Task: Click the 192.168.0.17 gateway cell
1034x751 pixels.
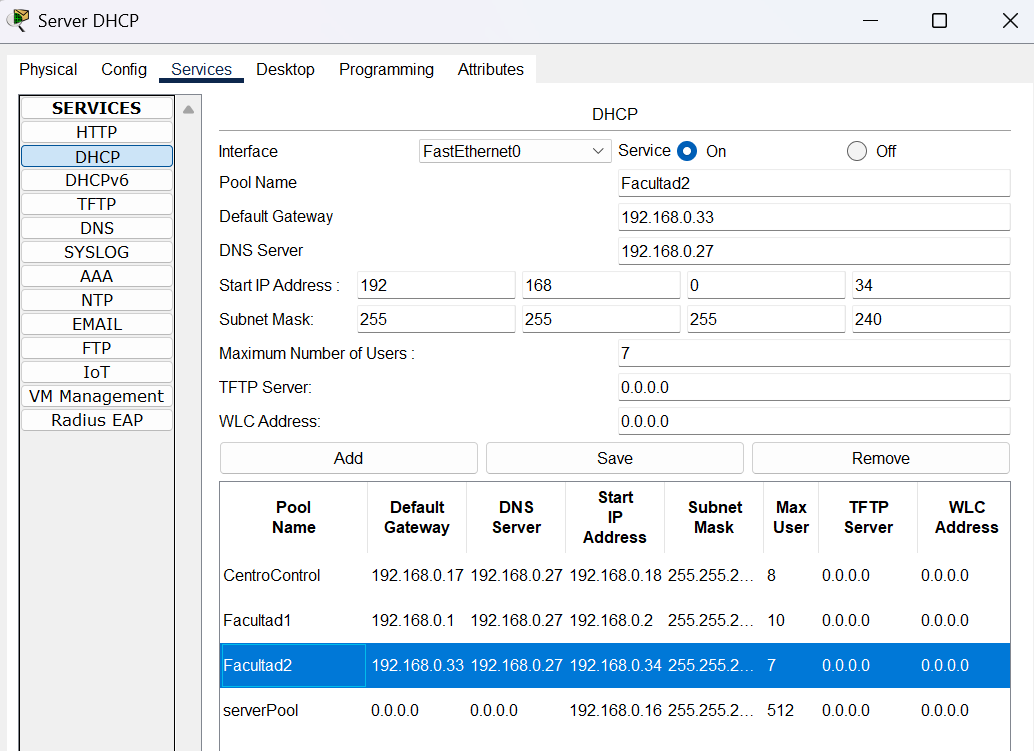Action: pyautogui.click(x=417, y=575)
